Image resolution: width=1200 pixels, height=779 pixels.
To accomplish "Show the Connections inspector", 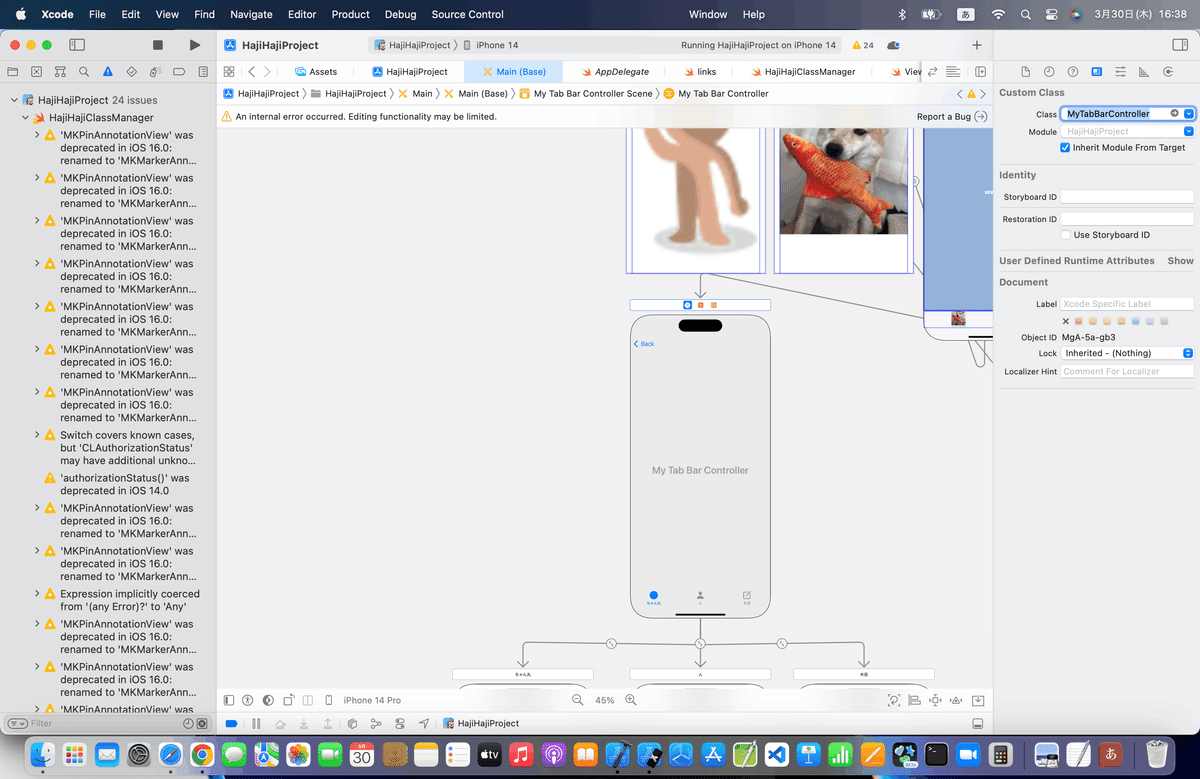I will click(1168, 72).
